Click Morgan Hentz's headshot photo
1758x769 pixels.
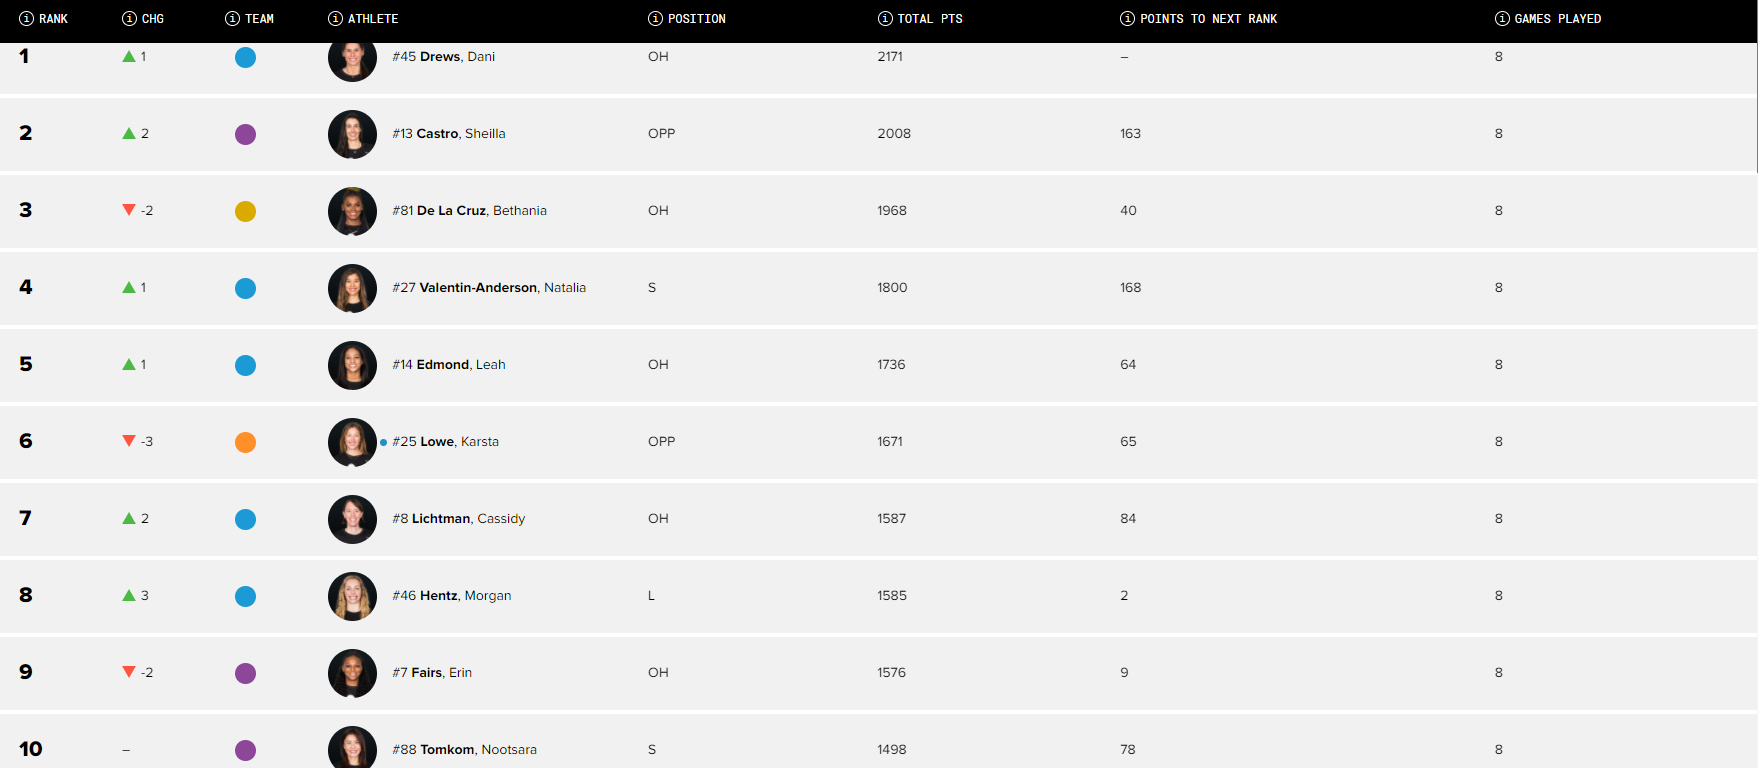[x=352, y=596]
